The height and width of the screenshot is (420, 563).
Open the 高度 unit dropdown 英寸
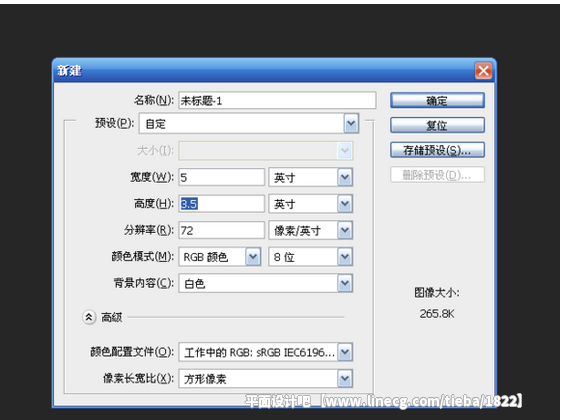point(311,204)
